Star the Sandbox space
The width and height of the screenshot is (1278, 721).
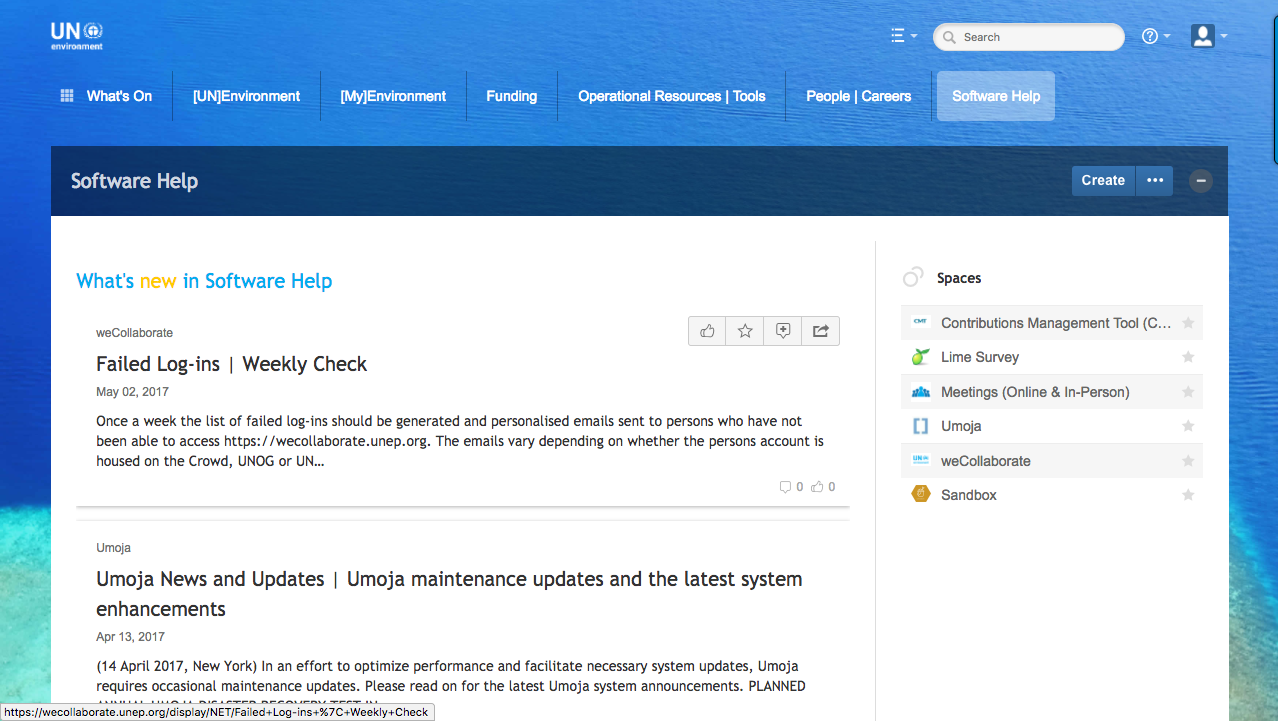click(1188, 495)
